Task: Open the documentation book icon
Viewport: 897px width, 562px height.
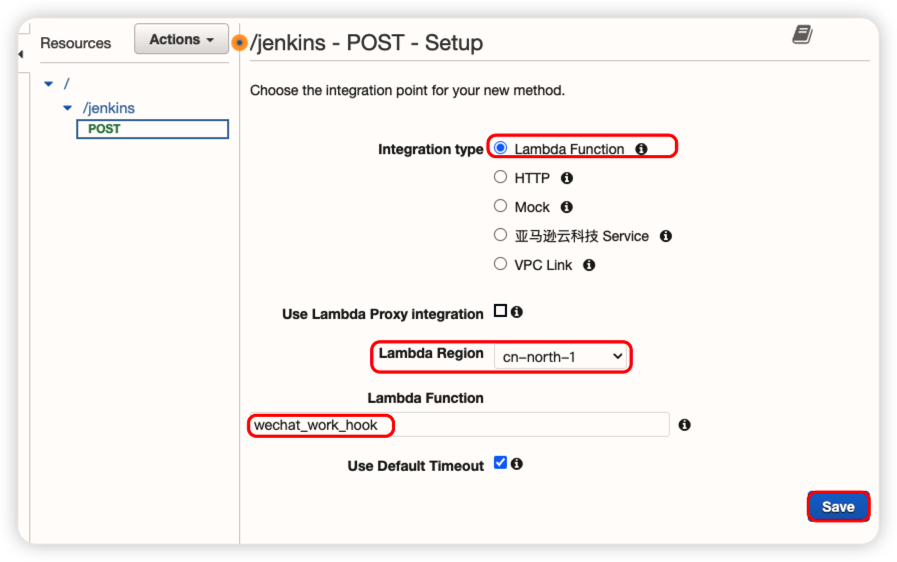Action: 802,35
